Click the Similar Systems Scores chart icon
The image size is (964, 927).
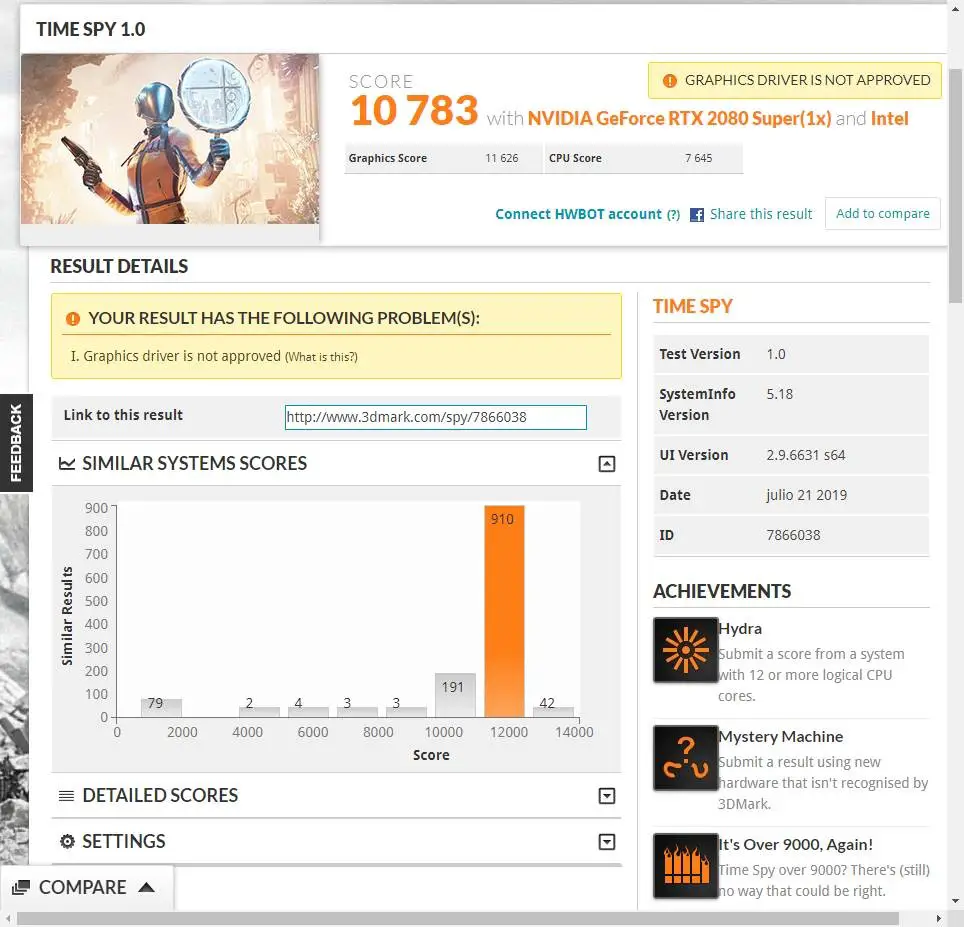pyautogui.click(x=66, y=463)
